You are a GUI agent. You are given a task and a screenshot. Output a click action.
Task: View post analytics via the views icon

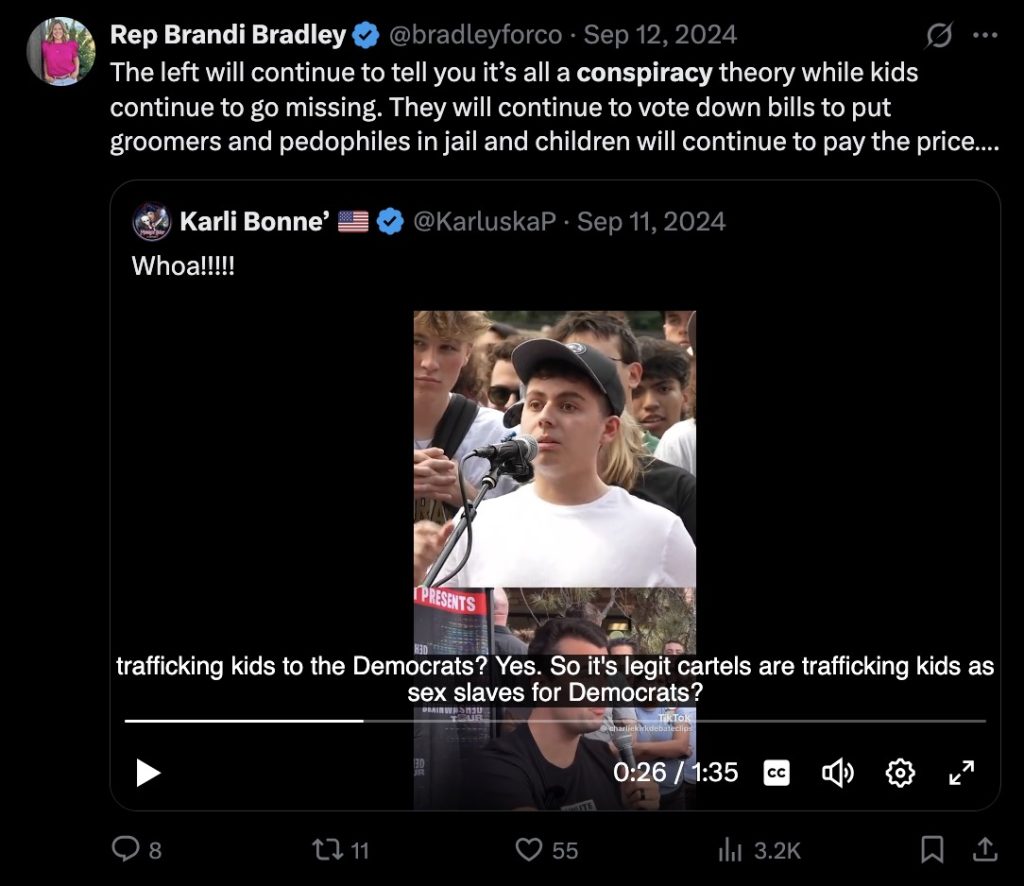pyautogui.click(x=729, y=850)
